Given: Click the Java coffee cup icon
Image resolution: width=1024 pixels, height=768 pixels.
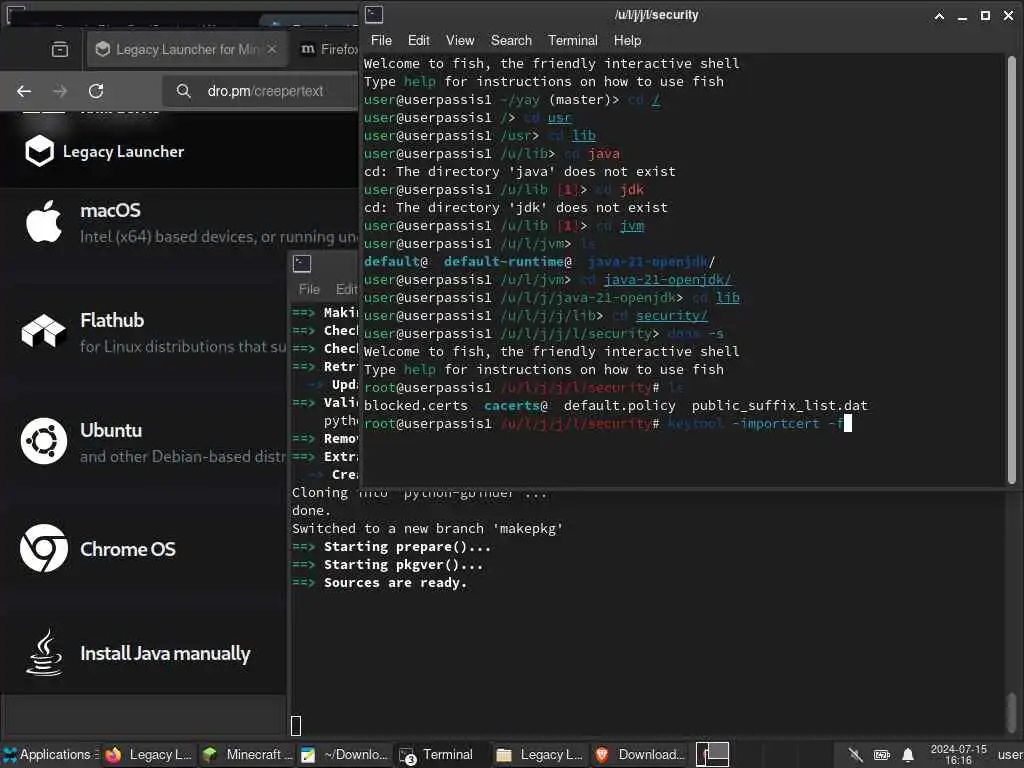Looking at the screenshot, I should point(44,652).
